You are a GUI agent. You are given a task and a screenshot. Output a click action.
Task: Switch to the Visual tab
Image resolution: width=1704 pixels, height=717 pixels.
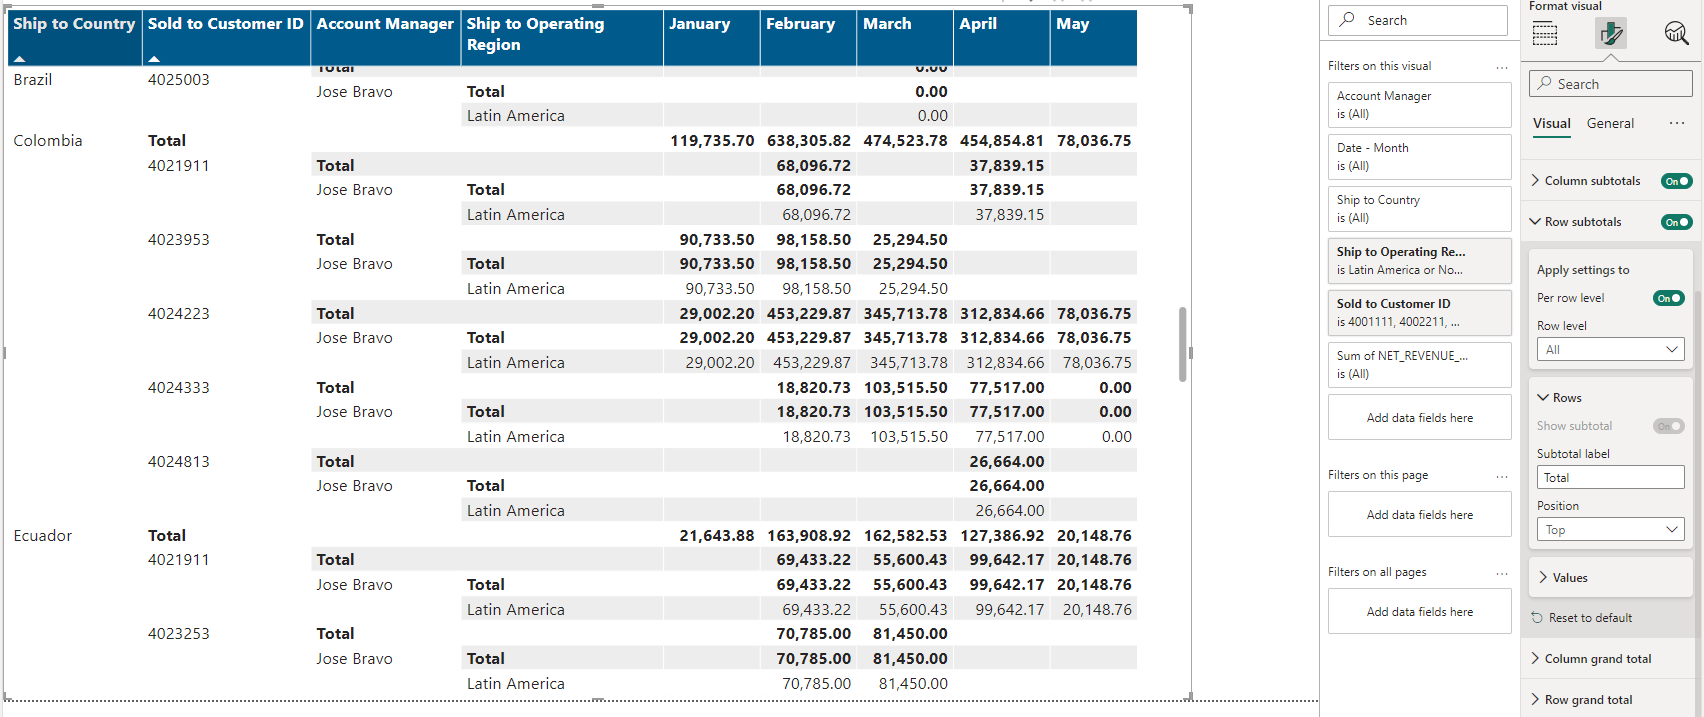click(x=1551, y=123)
